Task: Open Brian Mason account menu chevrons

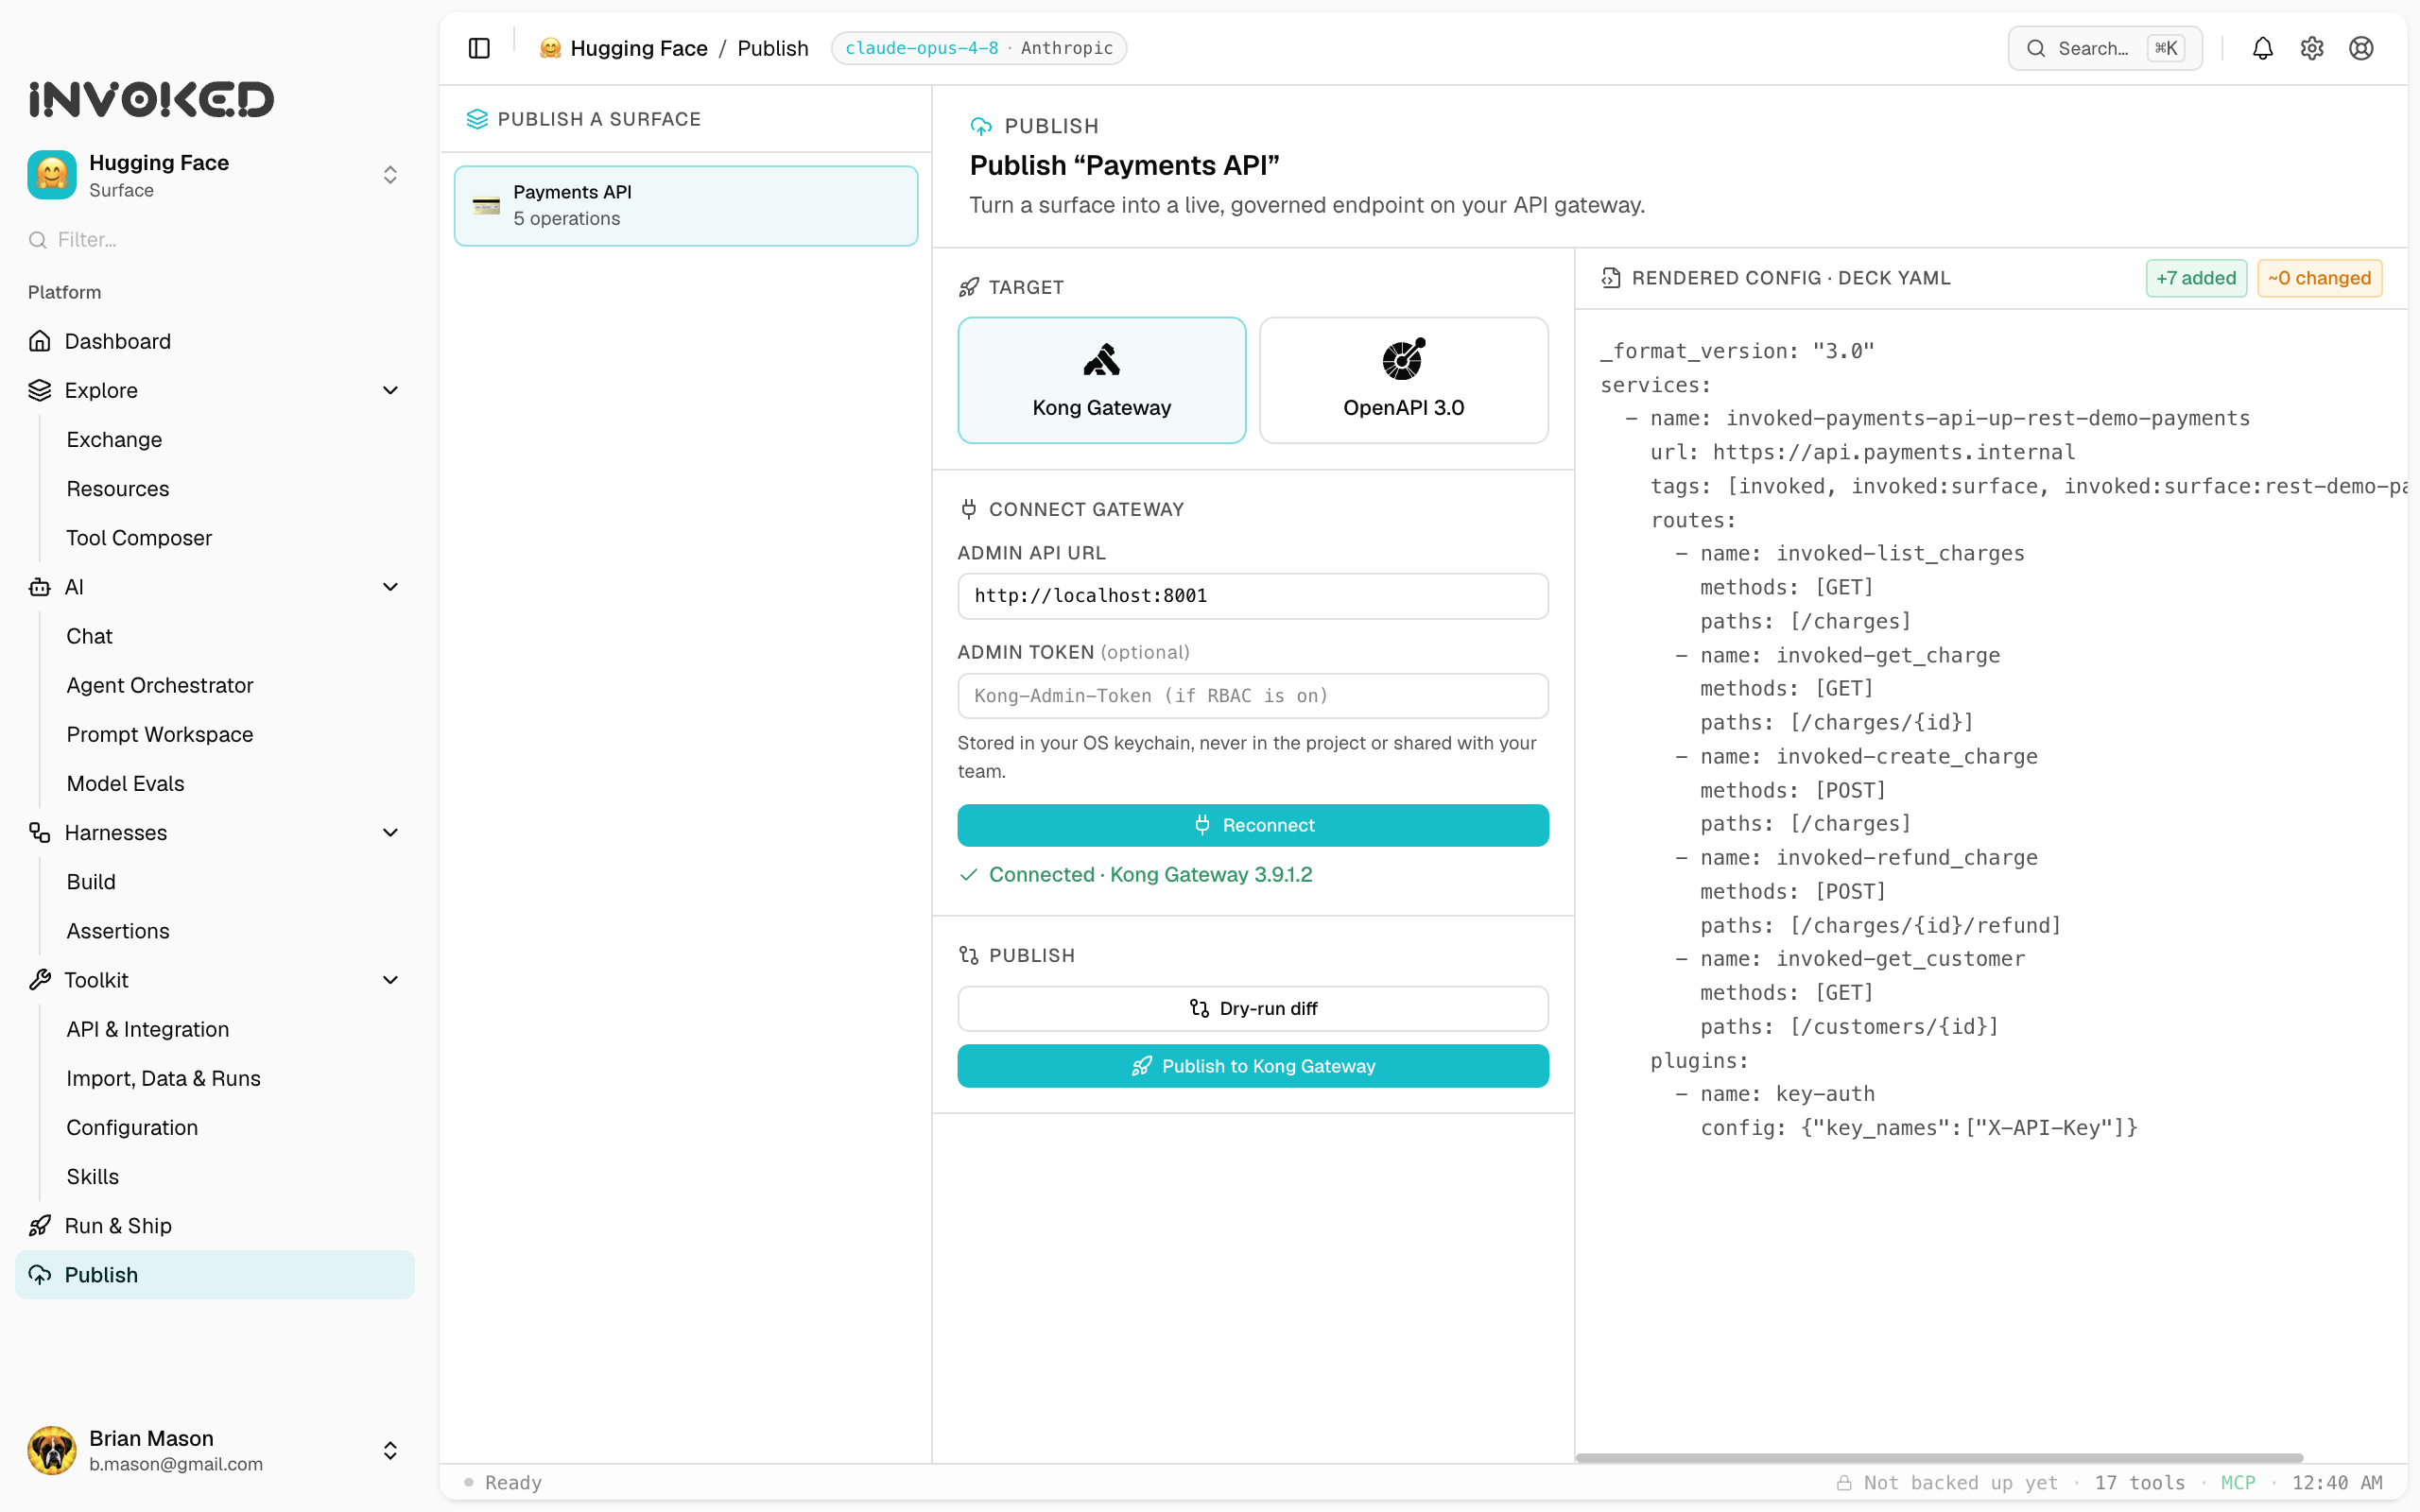Action: pos(390,1450)
